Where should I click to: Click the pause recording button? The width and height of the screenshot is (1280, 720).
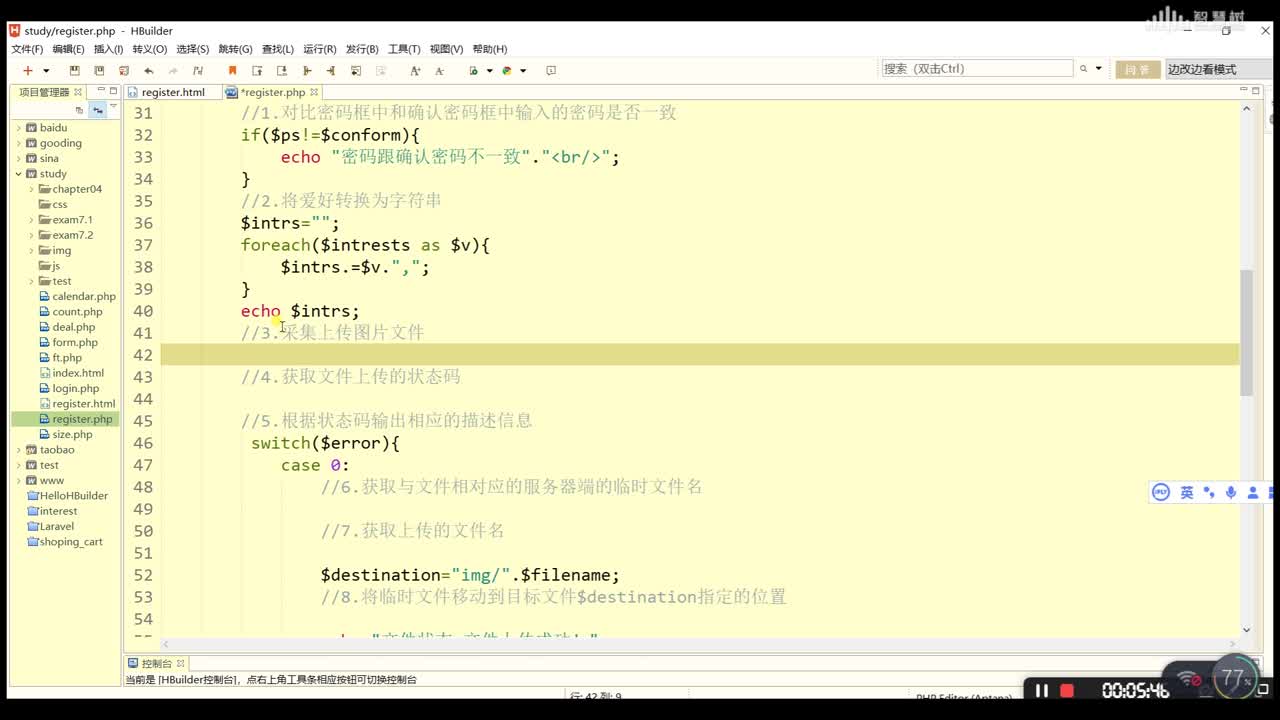pyautogui.click(x=1041, y=690)
